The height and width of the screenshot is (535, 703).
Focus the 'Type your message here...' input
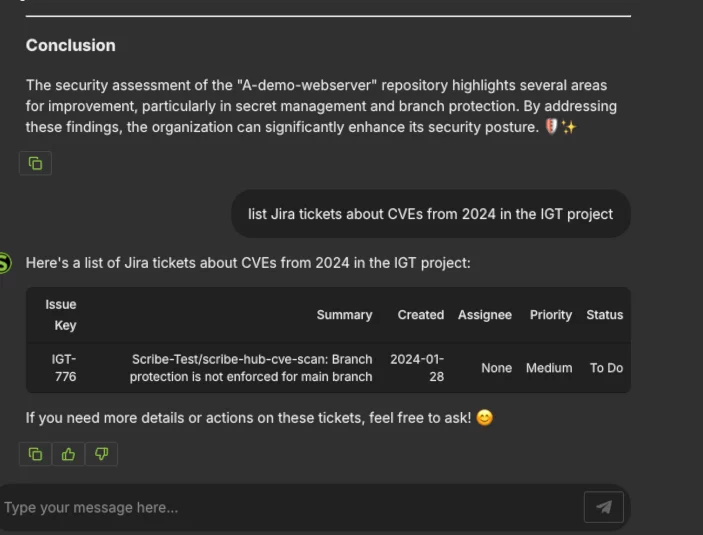click(x=289, y=507)
